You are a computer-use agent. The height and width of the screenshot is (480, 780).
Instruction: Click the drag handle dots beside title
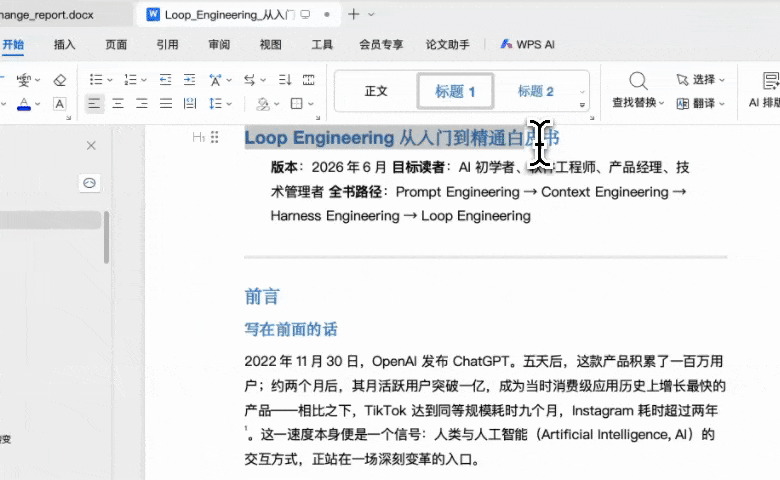[x=214, y=137]
